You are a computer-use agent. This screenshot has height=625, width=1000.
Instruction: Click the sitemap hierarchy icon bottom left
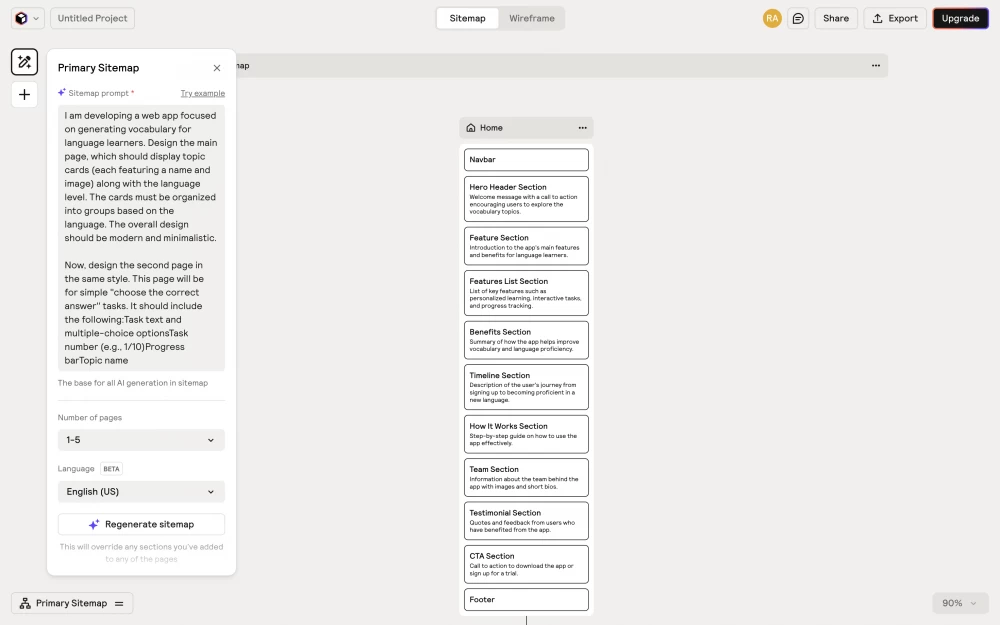click(23, 603)
